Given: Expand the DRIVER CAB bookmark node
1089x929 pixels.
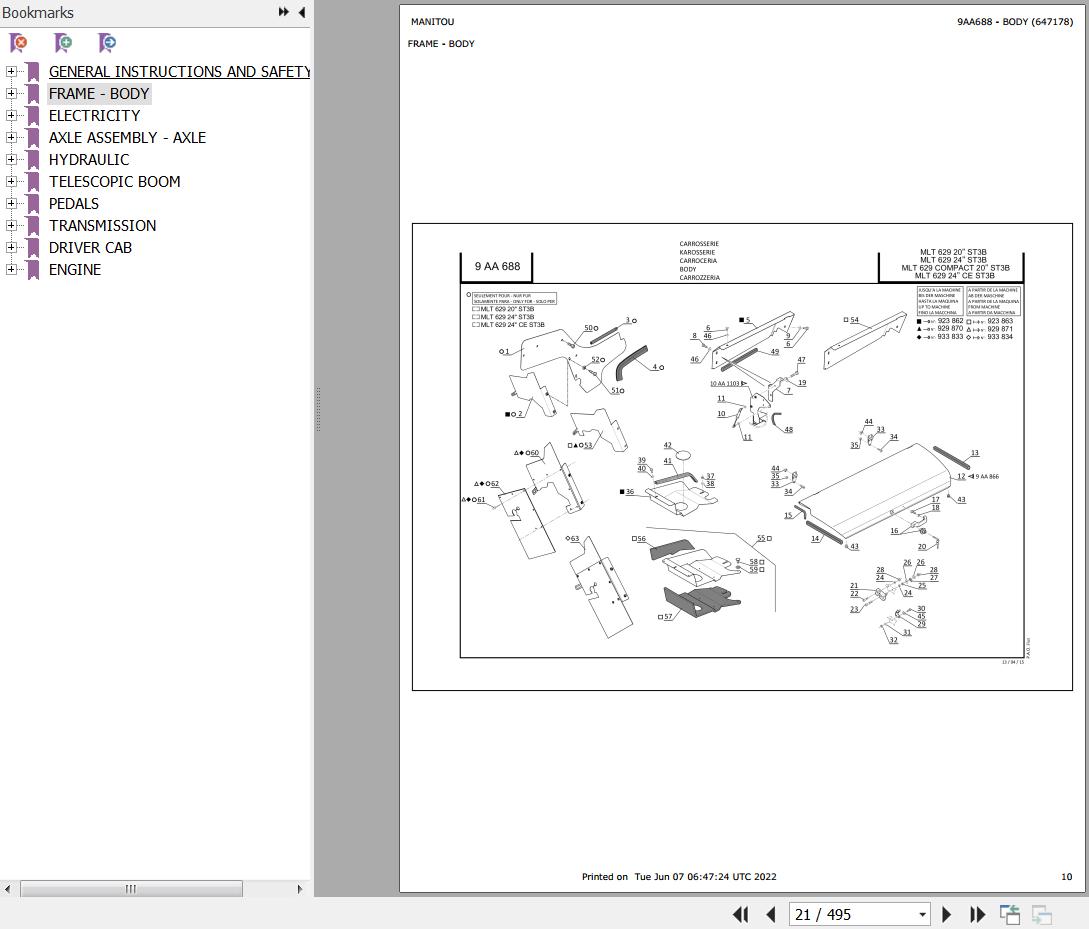Looking at the screenshot, I should pyautogui.click(x=11, y=247).
